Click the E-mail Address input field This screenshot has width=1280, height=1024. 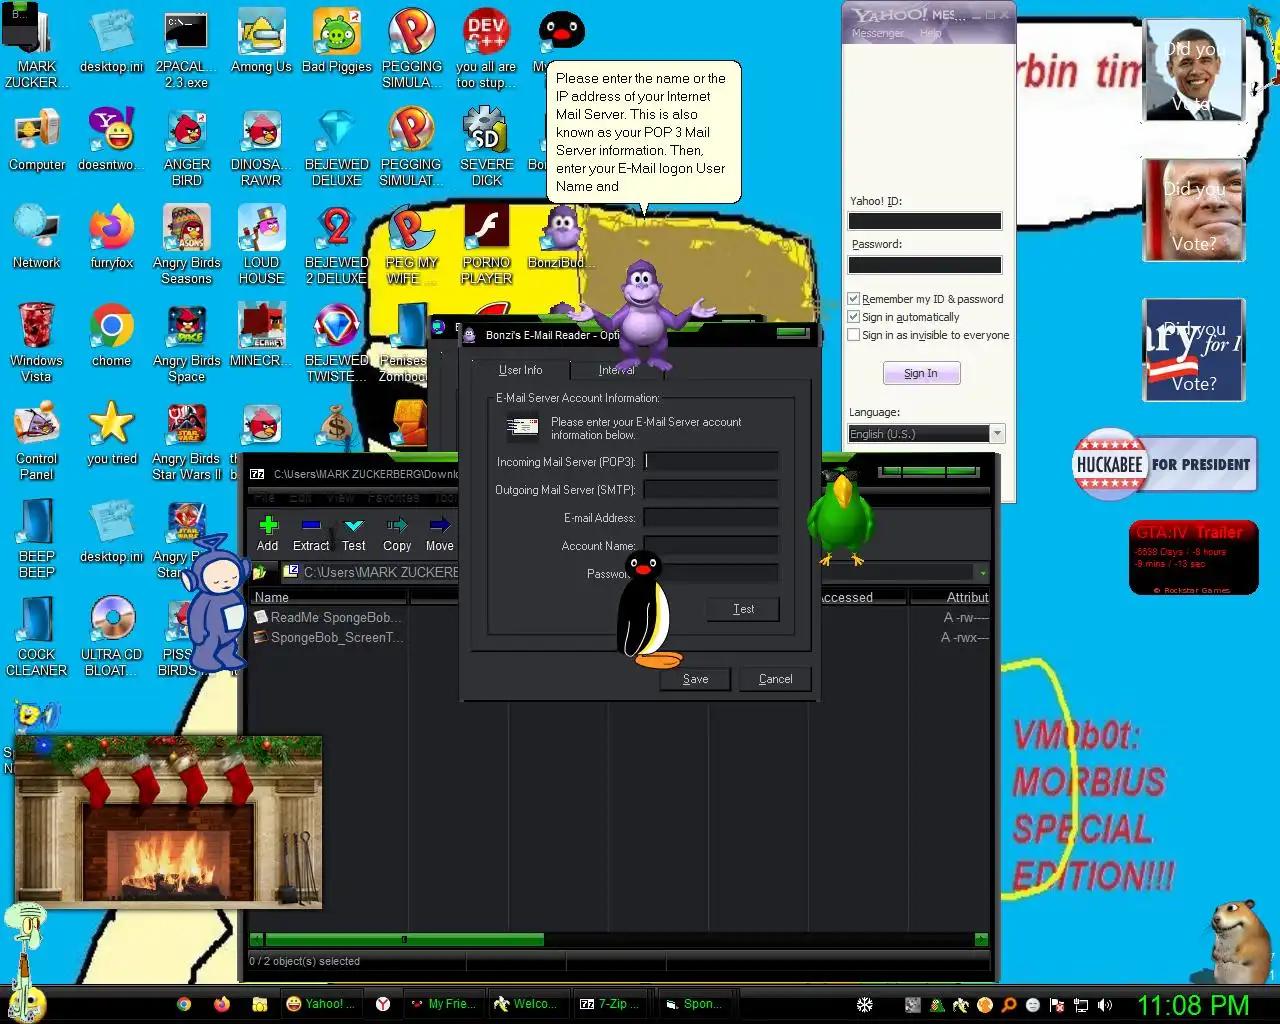[711, 517]
